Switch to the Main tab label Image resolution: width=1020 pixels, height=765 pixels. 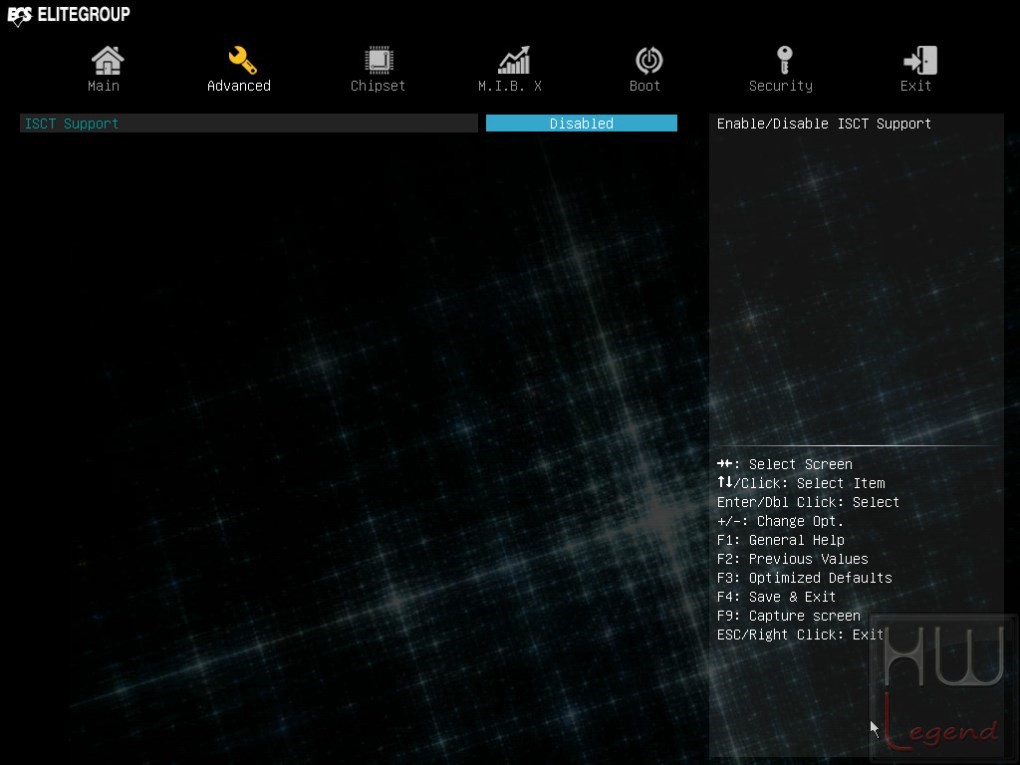pyautogui.click(x=103, y=86)
